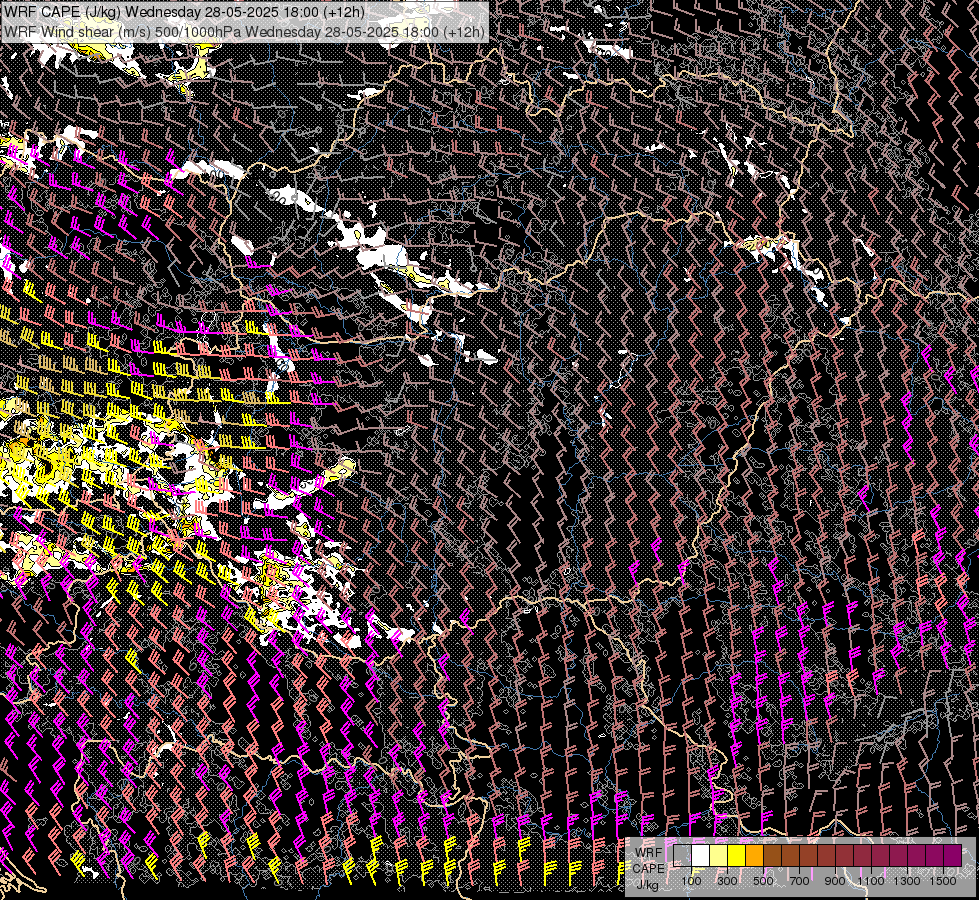The width and height of the screenshot is (979, 900).
Task: Click the legend value 700
Action: coord(799,881)
